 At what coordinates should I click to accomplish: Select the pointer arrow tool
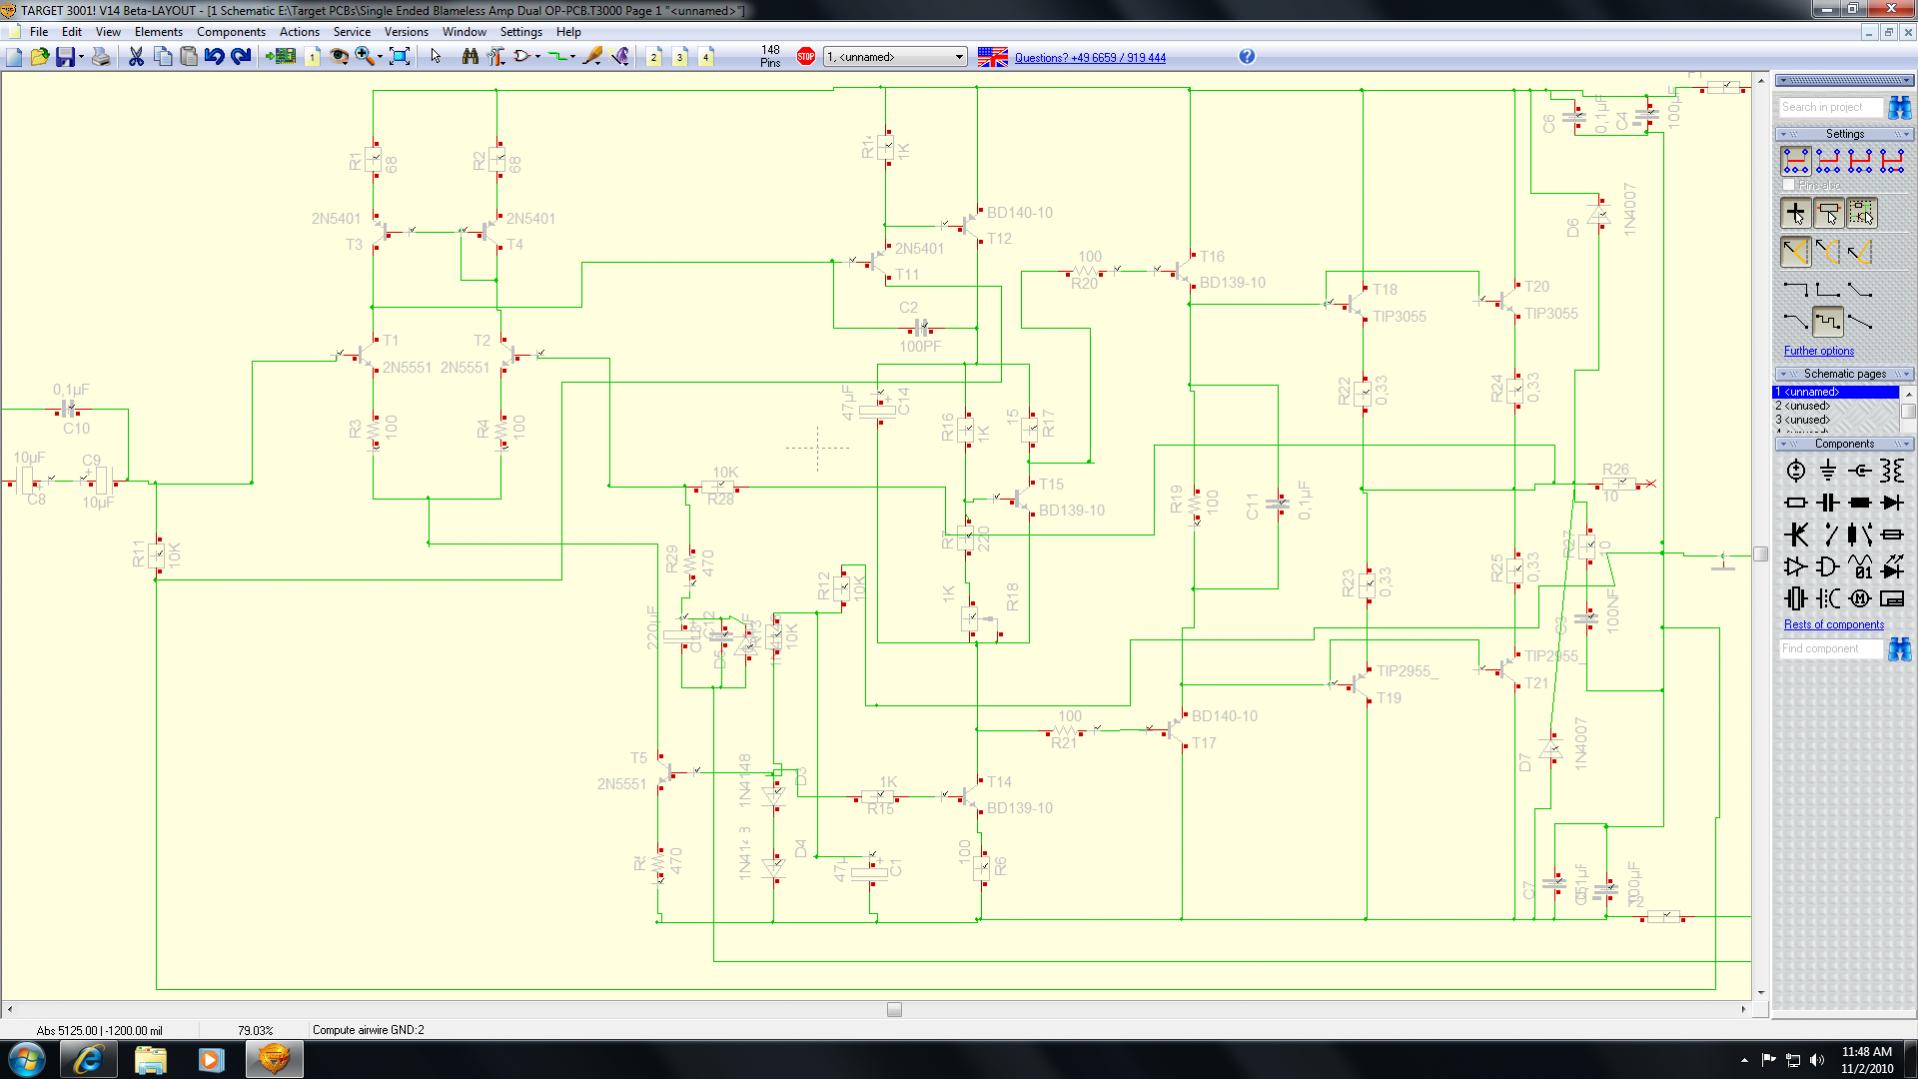(435, 57)
